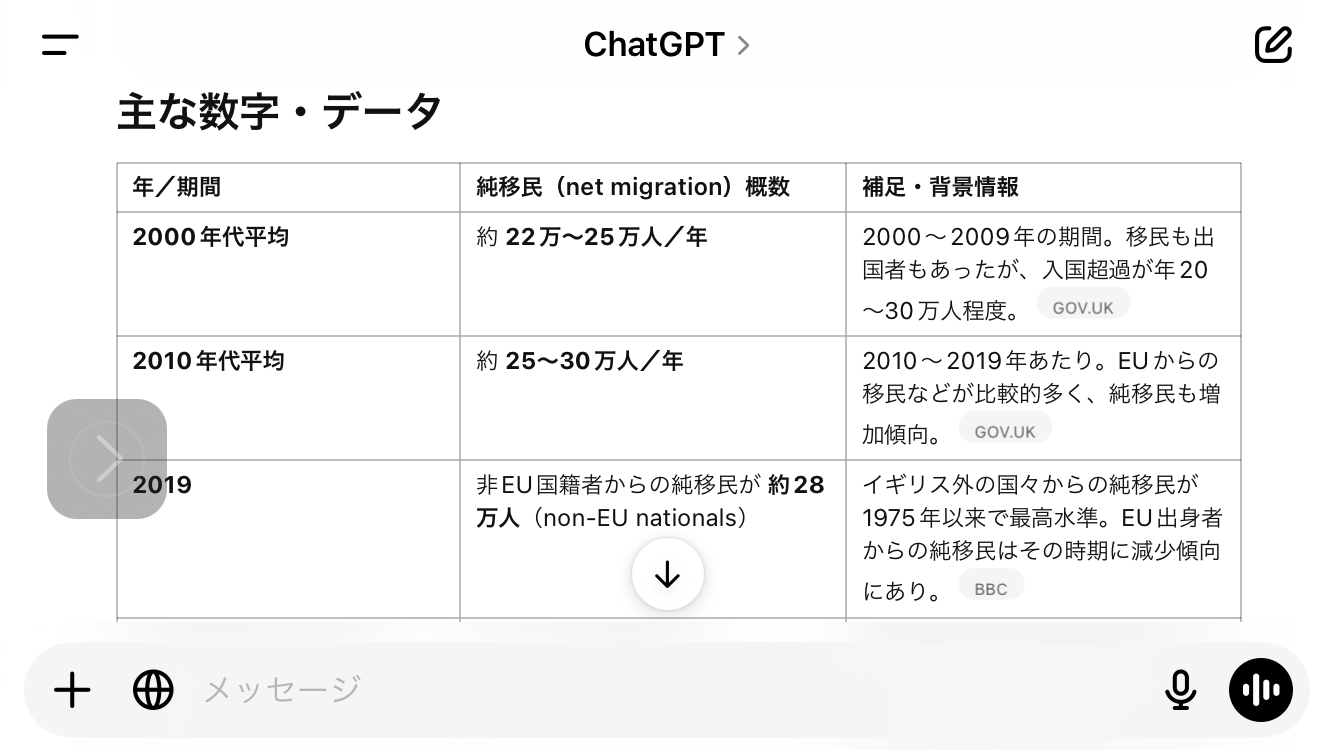This screenshot has width=1334, height=750.
Task: Tap the 主な数字・データ heading
Action: click(x=279, y=111)
